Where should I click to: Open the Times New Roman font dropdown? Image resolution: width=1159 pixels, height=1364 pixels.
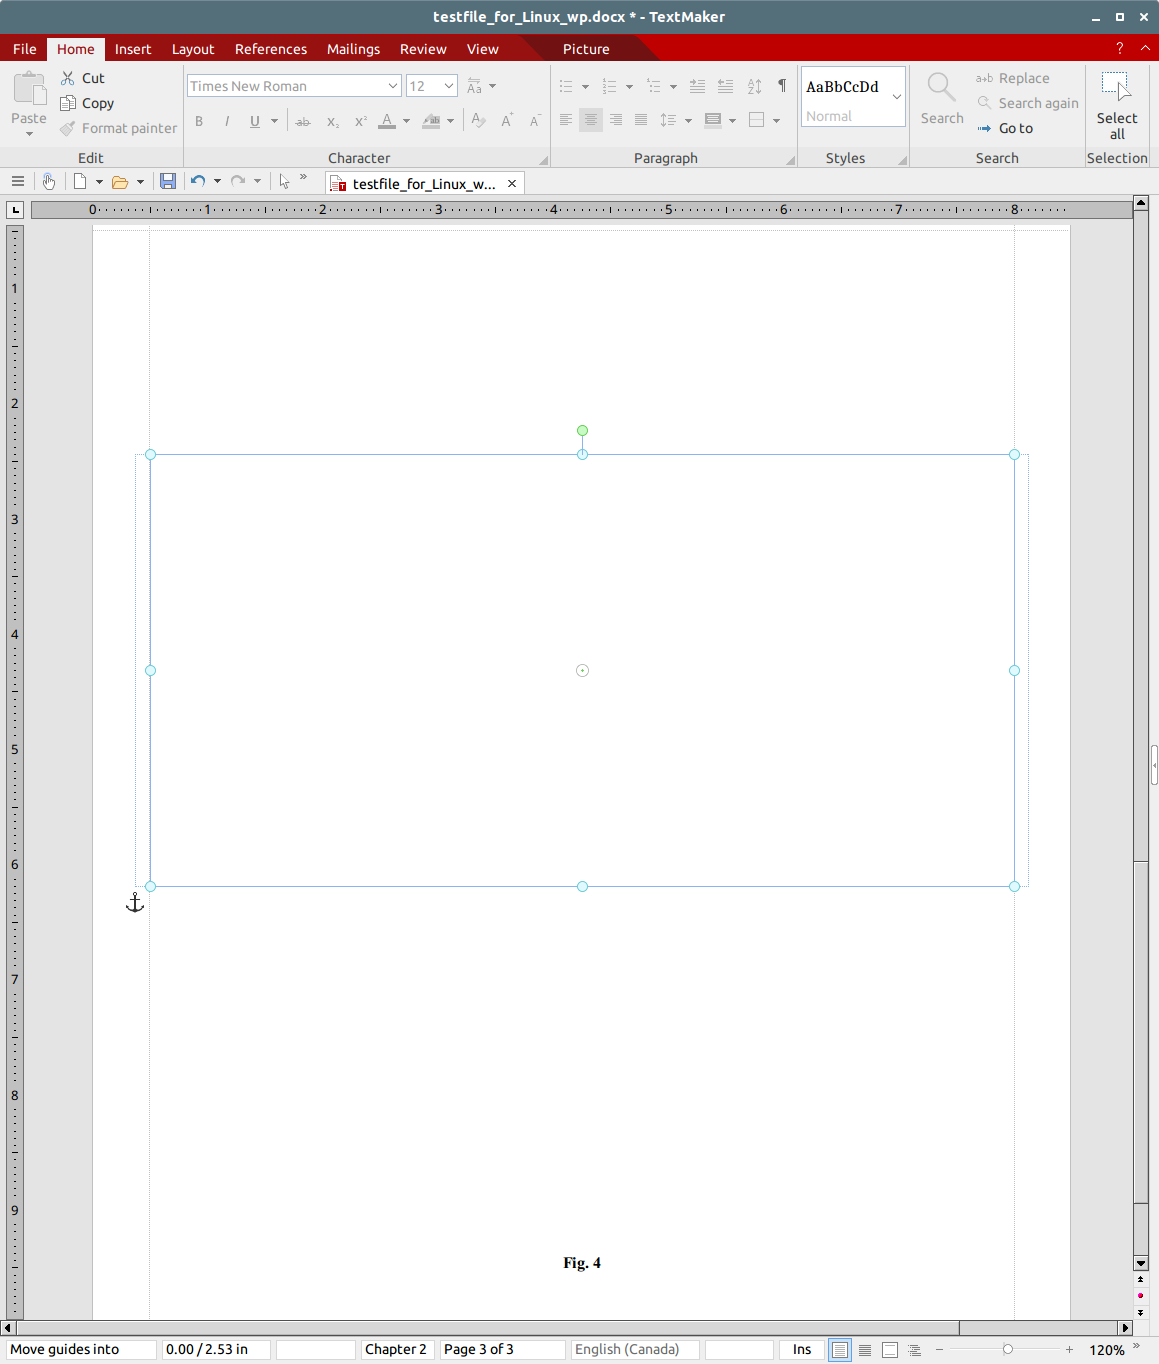coord(393,86)
